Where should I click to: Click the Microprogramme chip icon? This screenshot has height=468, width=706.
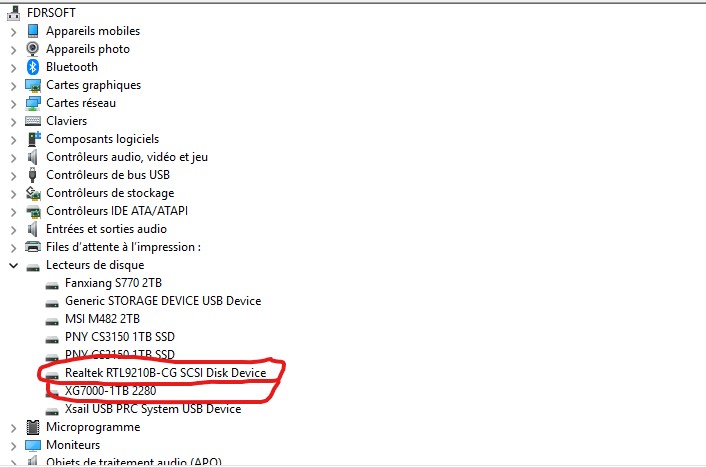click(33, 427)
